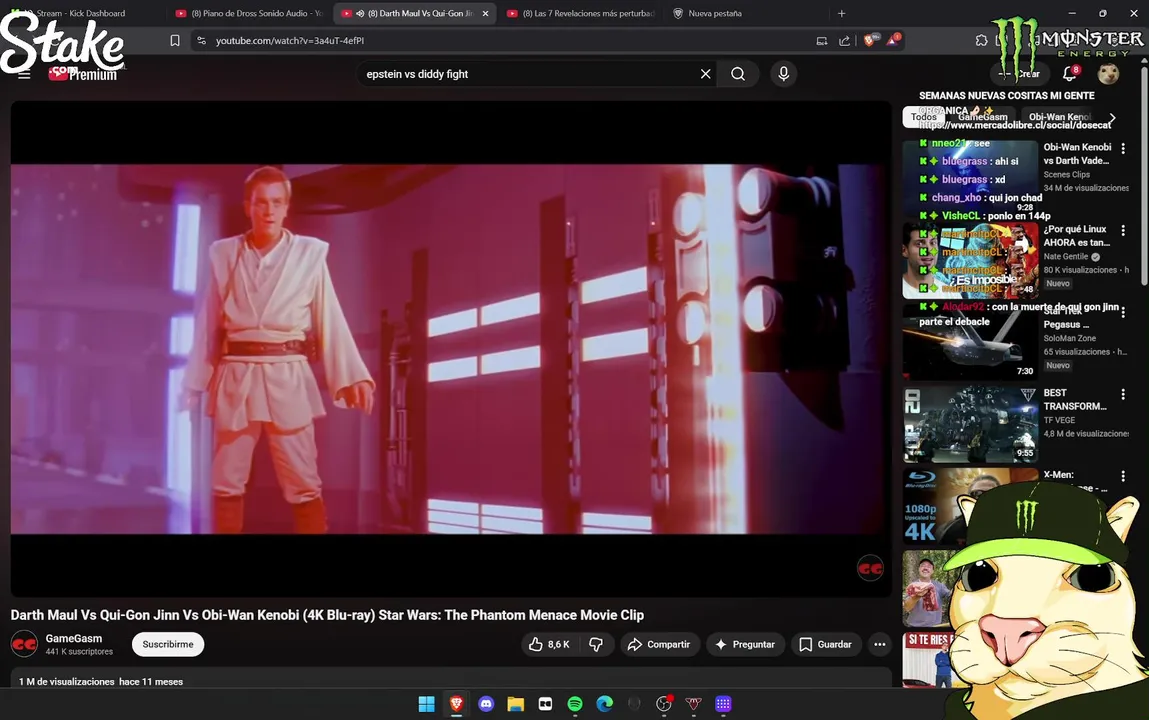Open options for Obi-Wan Kenobi vs Darth Vader video

(x=1123, y=149)
